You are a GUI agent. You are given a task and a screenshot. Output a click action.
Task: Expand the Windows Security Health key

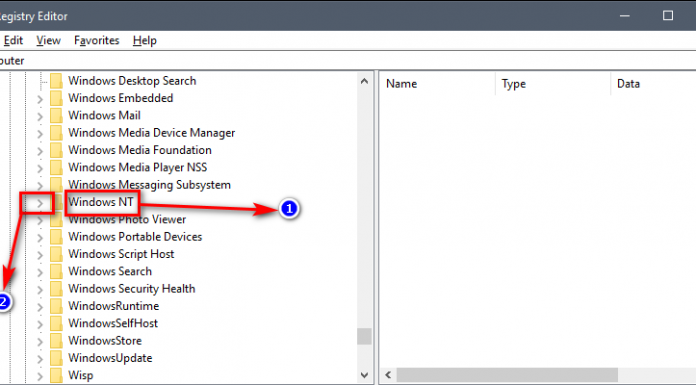coord(40,290)
